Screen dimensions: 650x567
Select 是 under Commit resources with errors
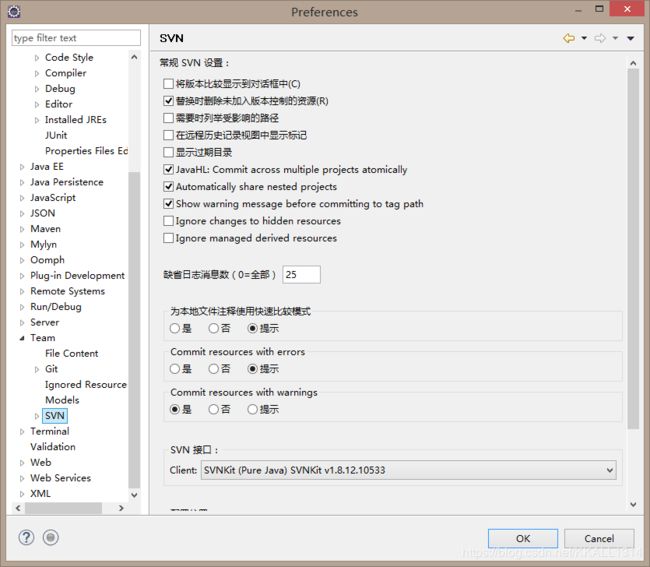coord(175,368)
